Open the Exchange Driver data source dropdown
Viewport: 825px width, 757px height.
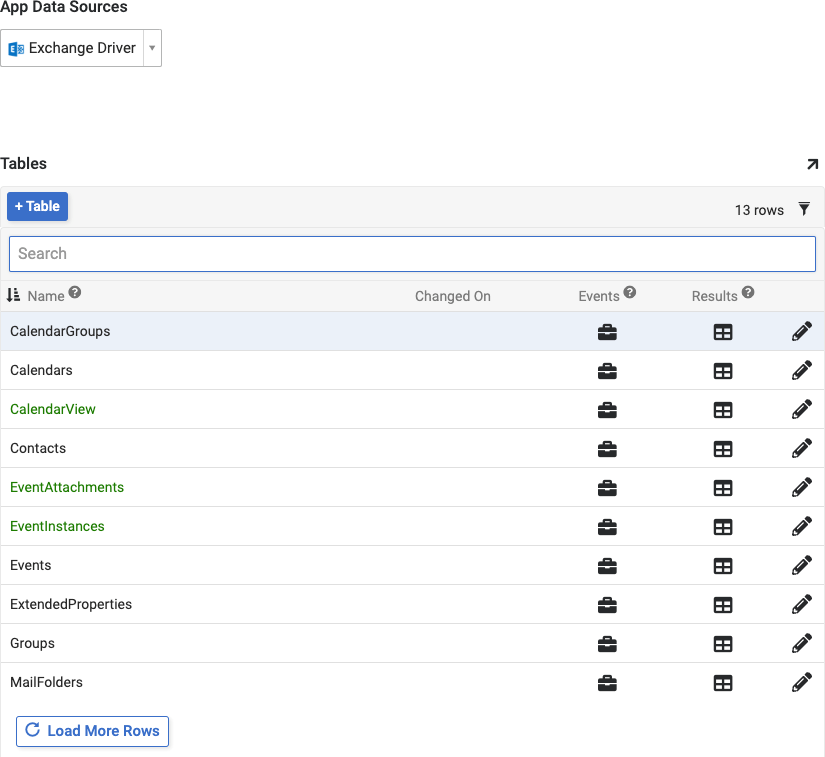click(x=152, y=48)
